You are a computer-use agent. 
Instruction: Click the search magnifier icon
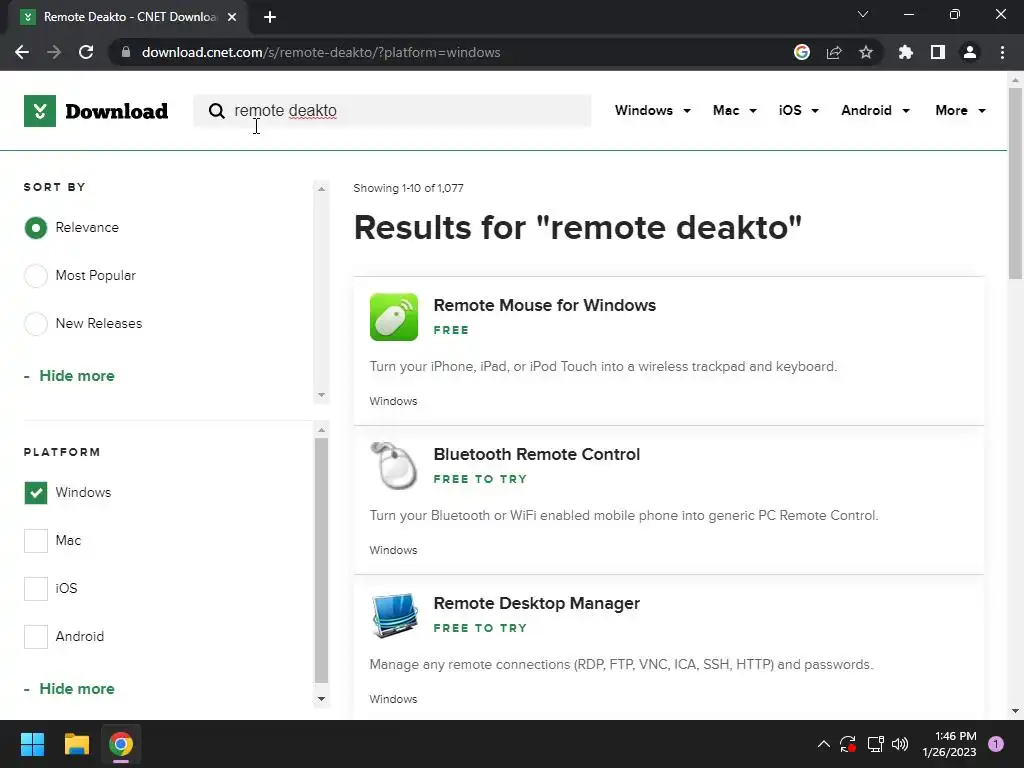[216, 111]
